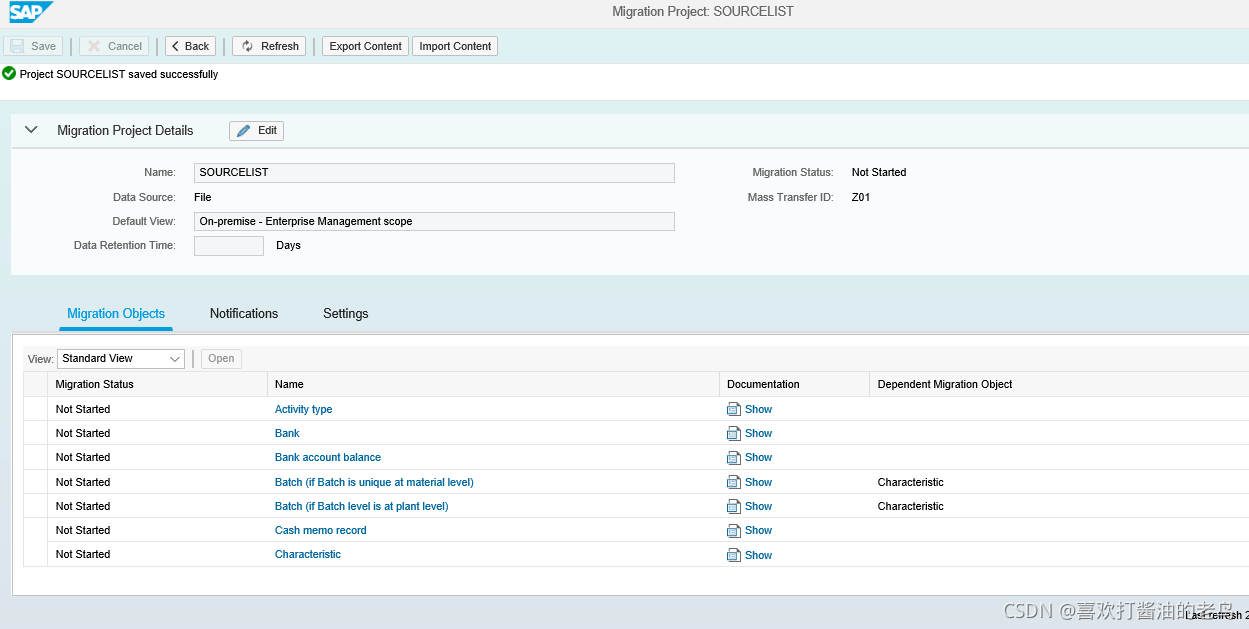Click the documentation icon for Characteristic
The image size is (1249, 629).
tap(733, 554)
